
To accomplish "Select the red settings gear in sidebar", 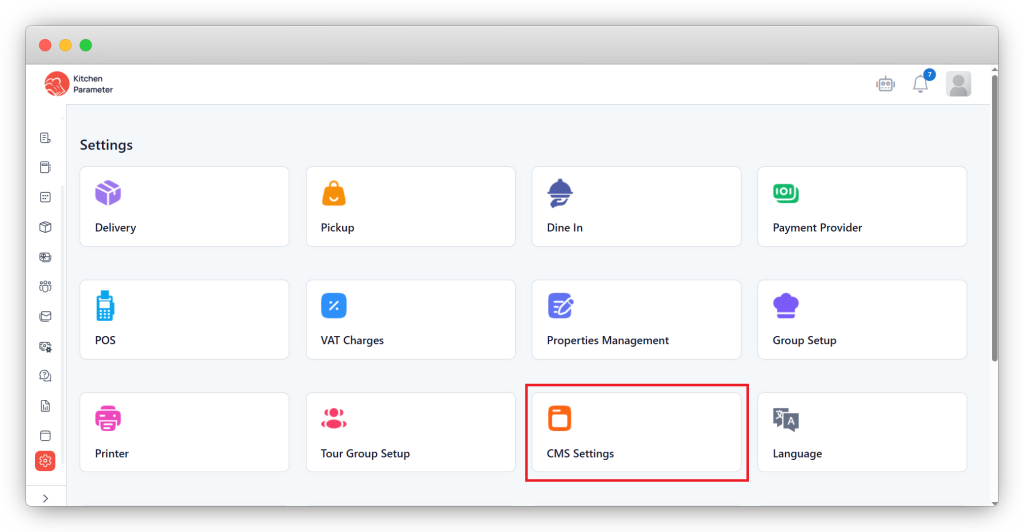I will click(x=45, y=461).
